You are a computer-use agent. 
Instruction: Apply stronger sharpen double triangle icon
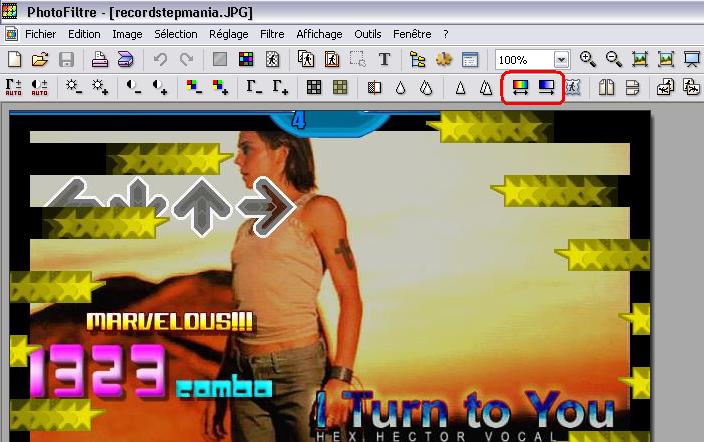486,87
